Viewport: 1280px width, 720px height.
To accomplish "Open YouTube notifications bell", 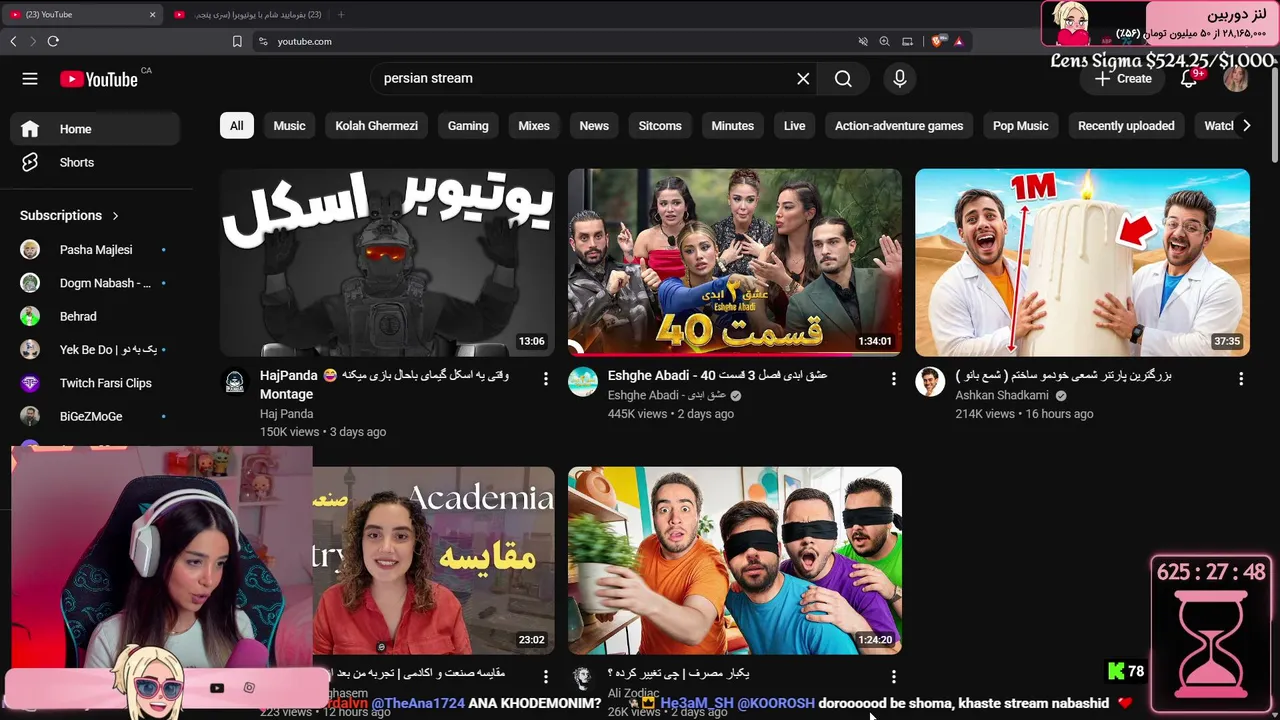I will pyautogui.click(x=1189, y=79).
